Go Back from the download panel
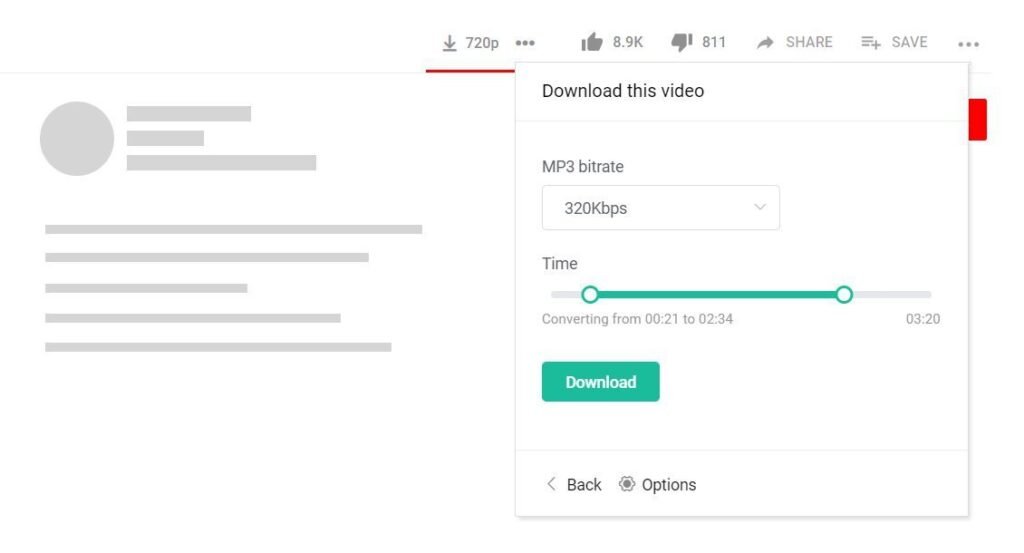The image size is (1024, 553). pos(573,484)
